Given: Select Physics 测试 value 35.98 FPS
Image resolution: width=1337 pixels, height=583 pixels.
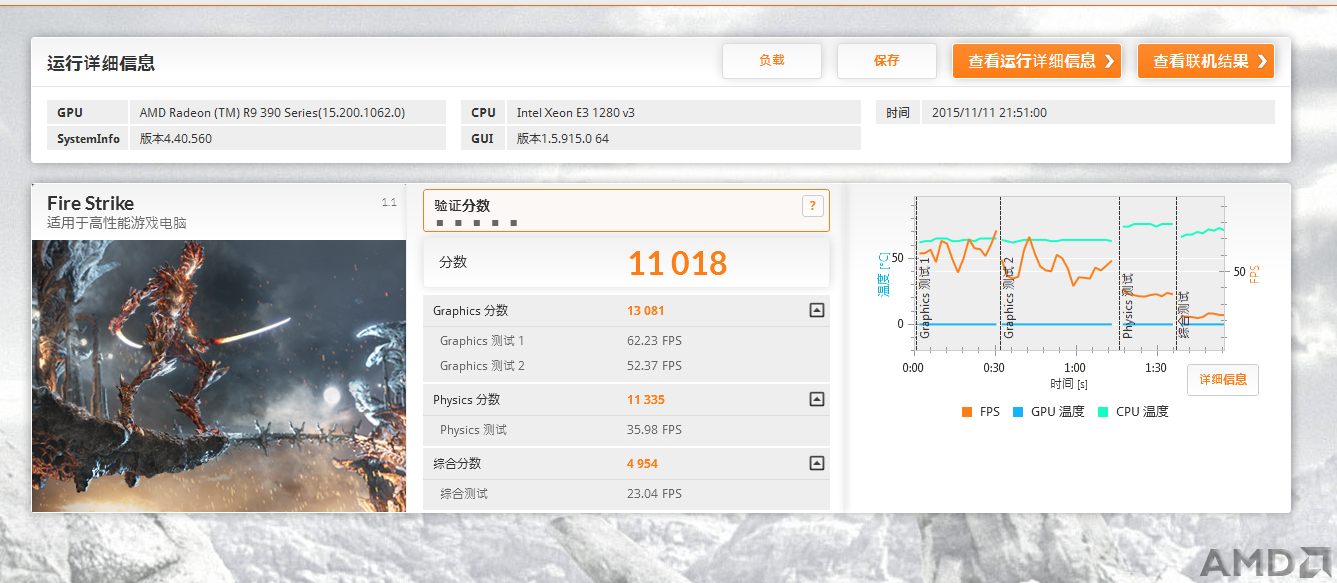Looking at the screenshot, I should point(654,430).
